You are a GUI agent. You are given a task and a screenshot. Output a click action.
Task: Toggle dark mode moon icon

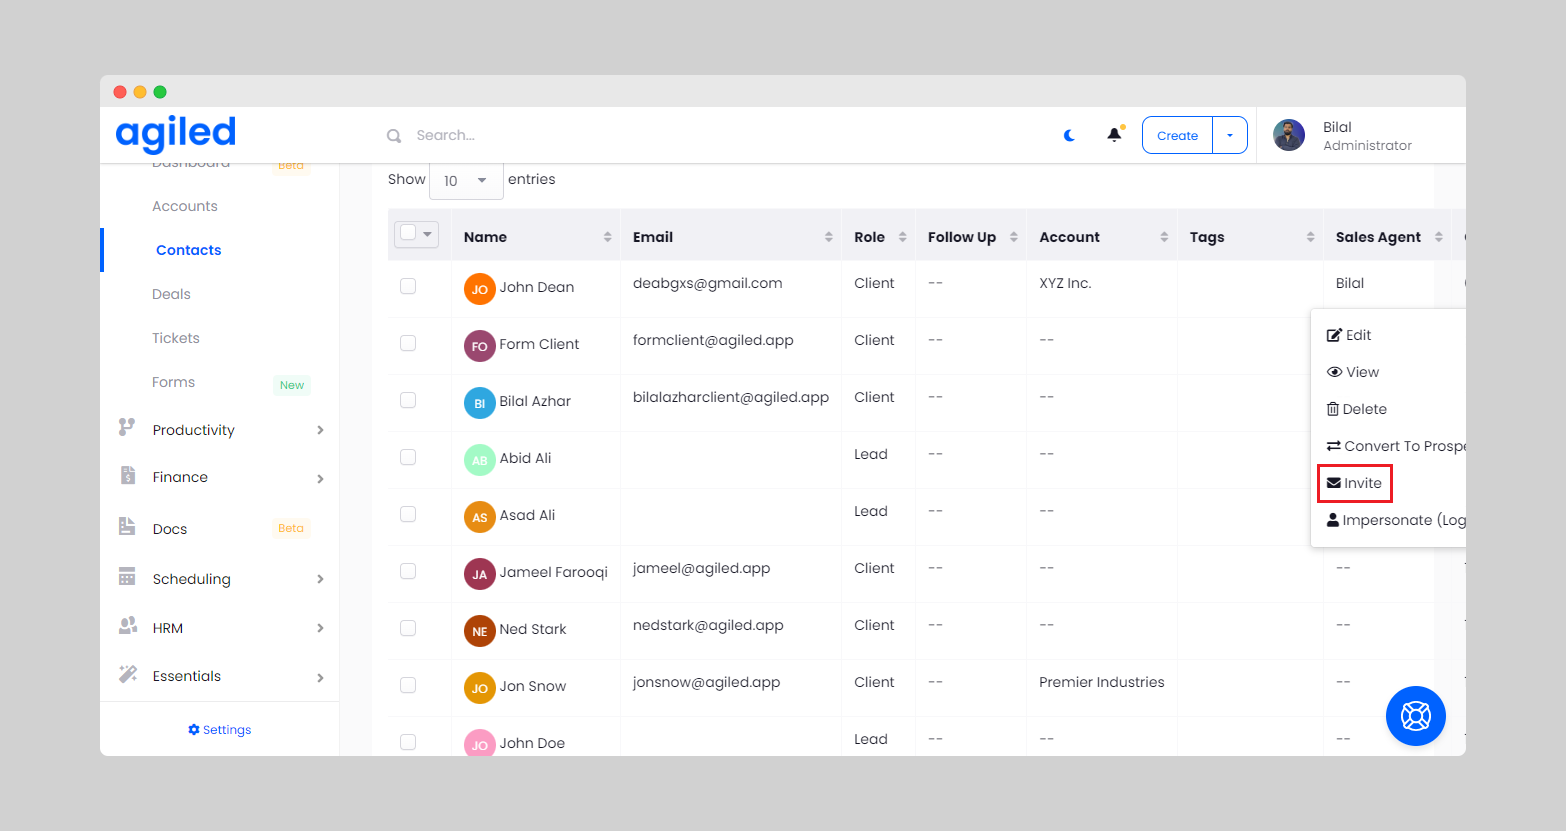tap(1069, 135)
